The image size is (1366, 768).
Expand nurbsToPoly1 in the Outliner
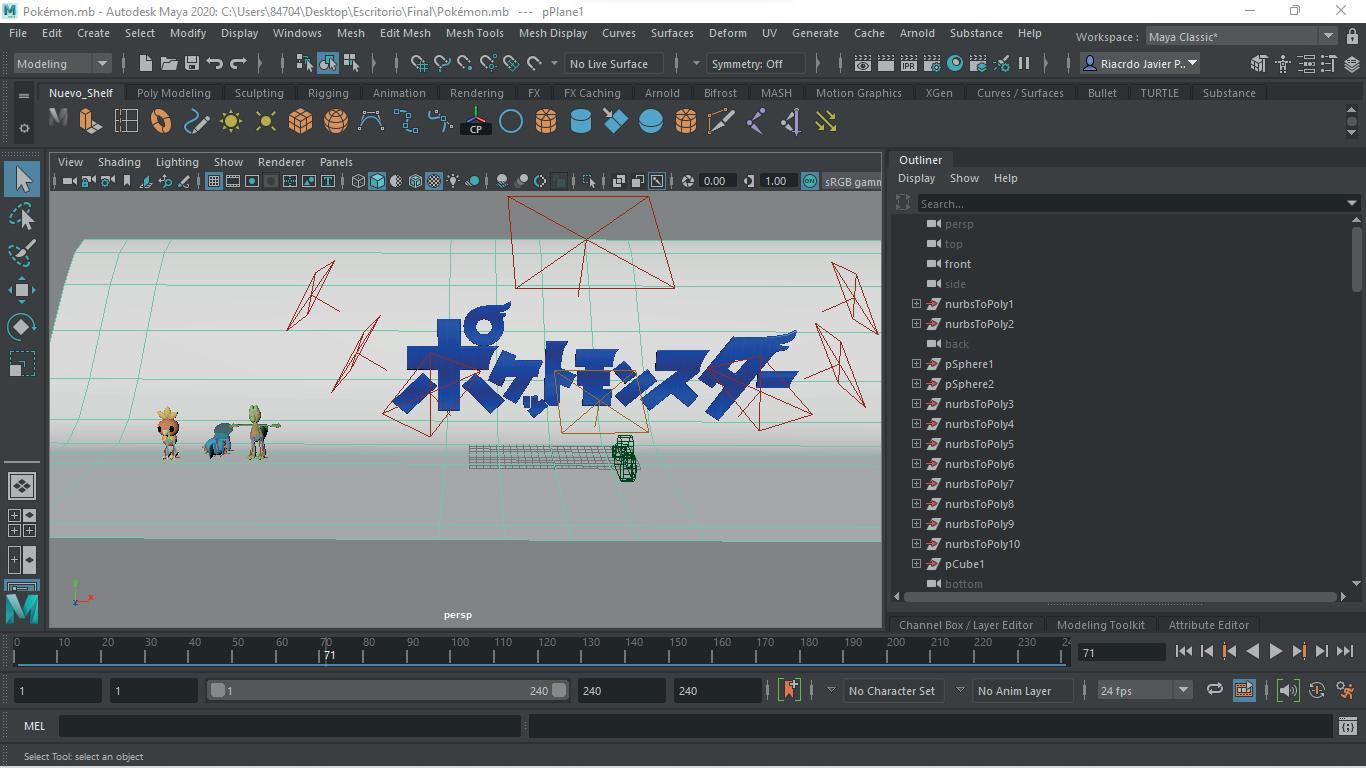(916, 304)
